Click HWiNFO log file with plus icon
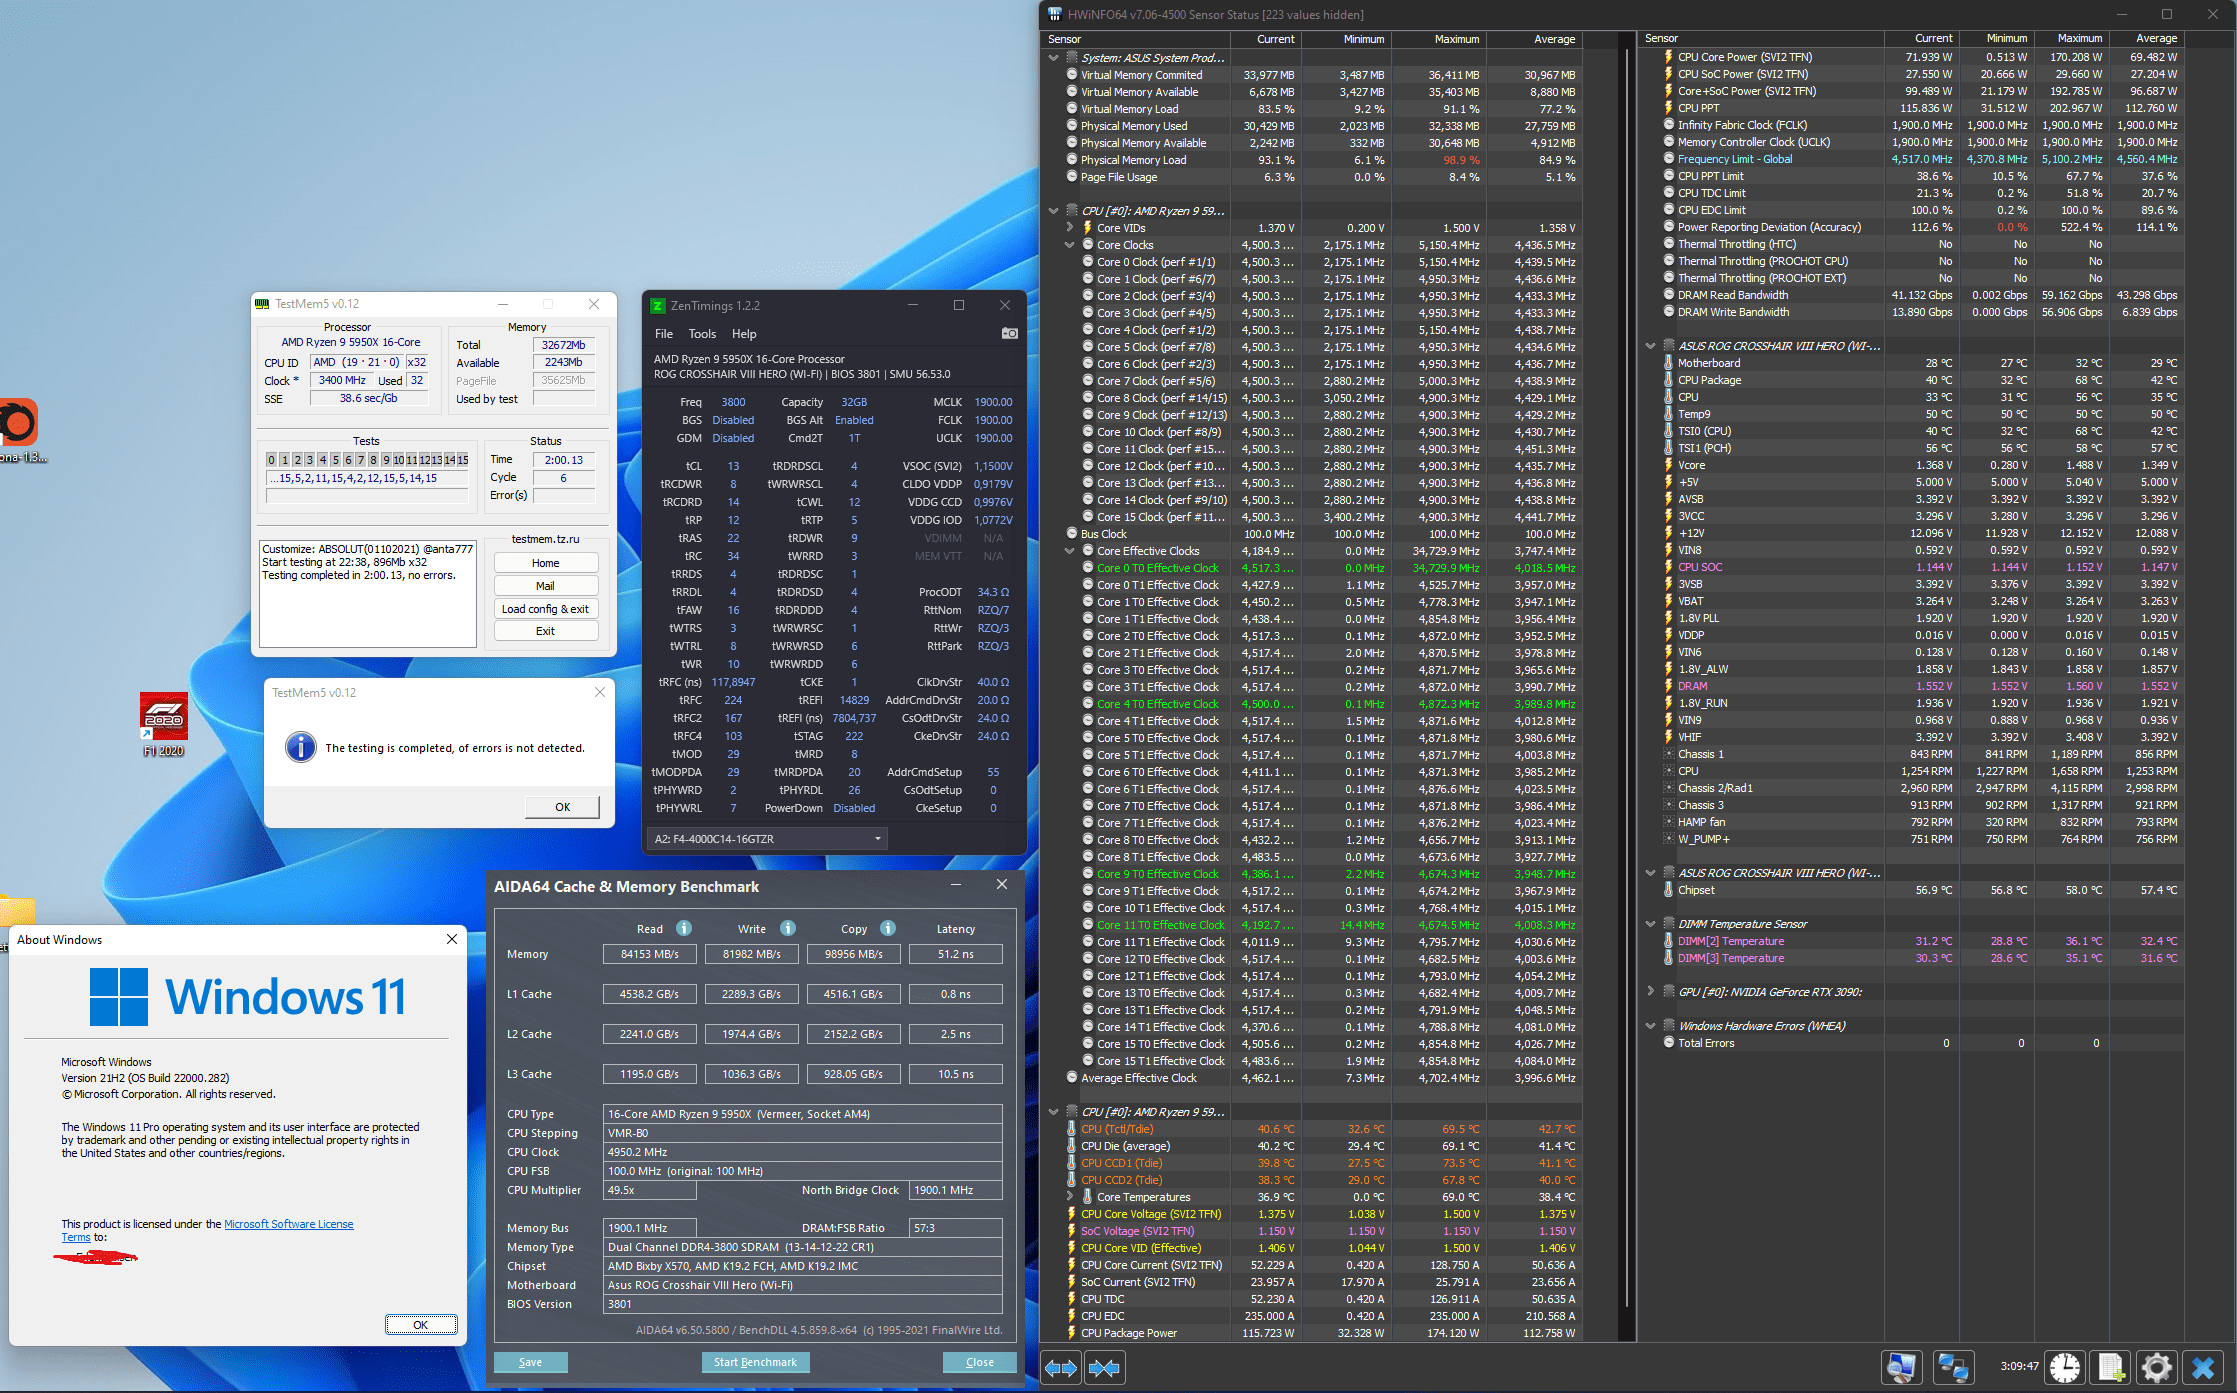 (2111, 1367)
